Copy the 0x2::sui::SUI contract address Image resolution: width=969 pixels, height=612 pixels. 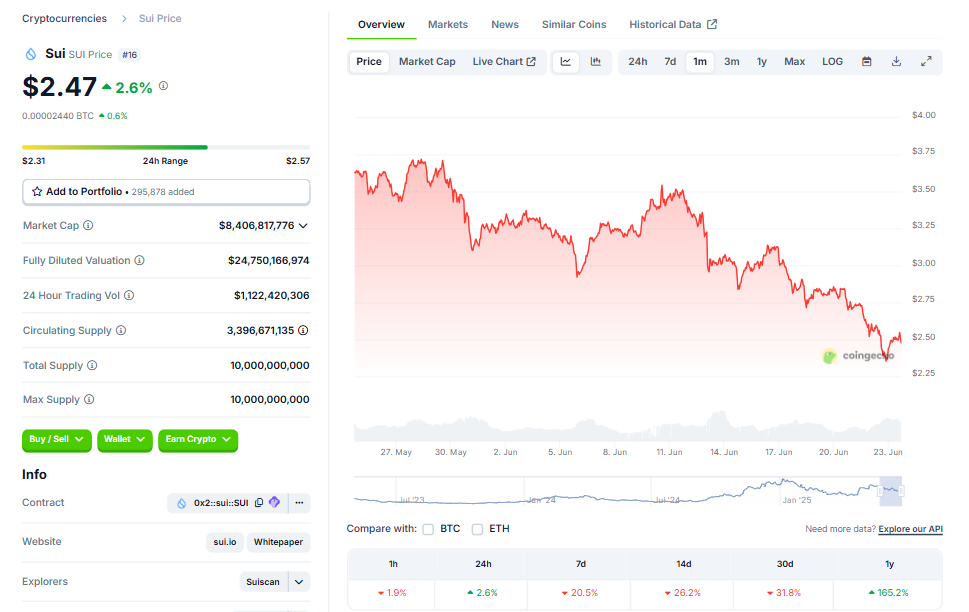tap(260, 503)
